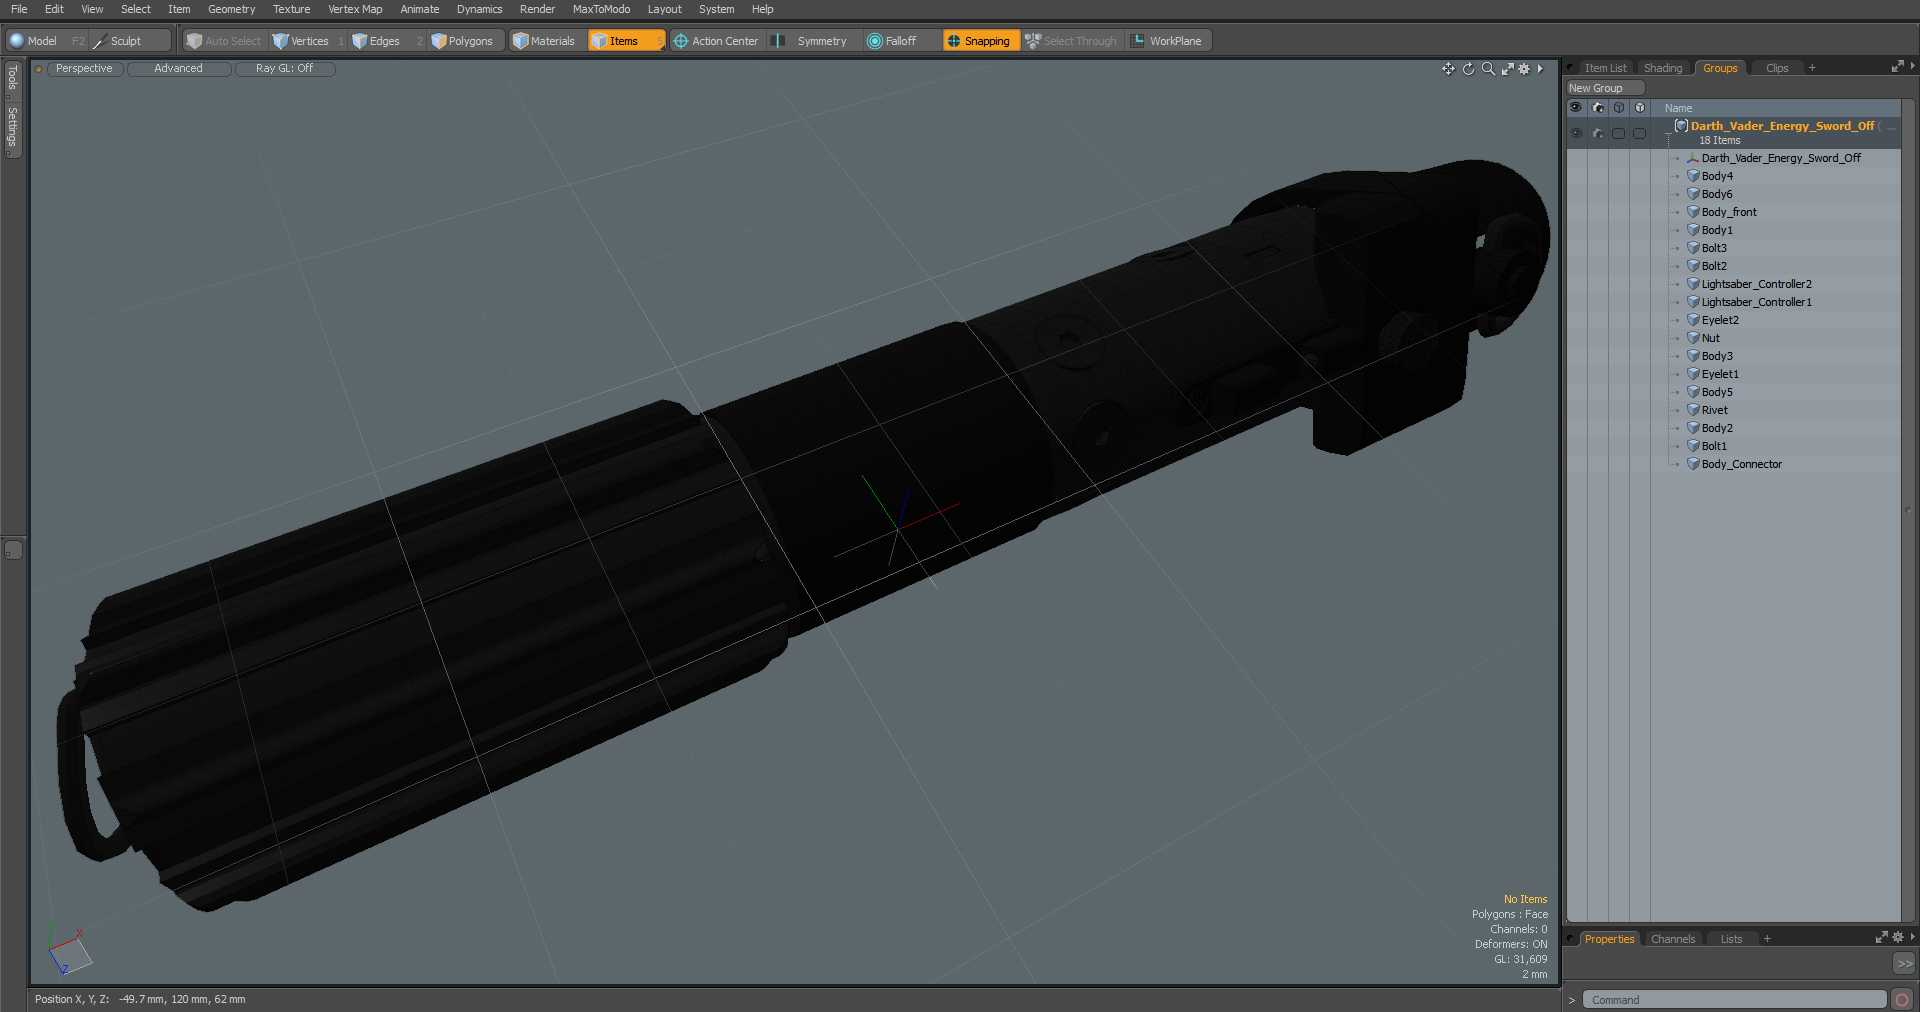Viewport: 1920px width, 1012px height.
Task: Click the render camera column header
Action: pyautogui.click(x=1598, y=108)
